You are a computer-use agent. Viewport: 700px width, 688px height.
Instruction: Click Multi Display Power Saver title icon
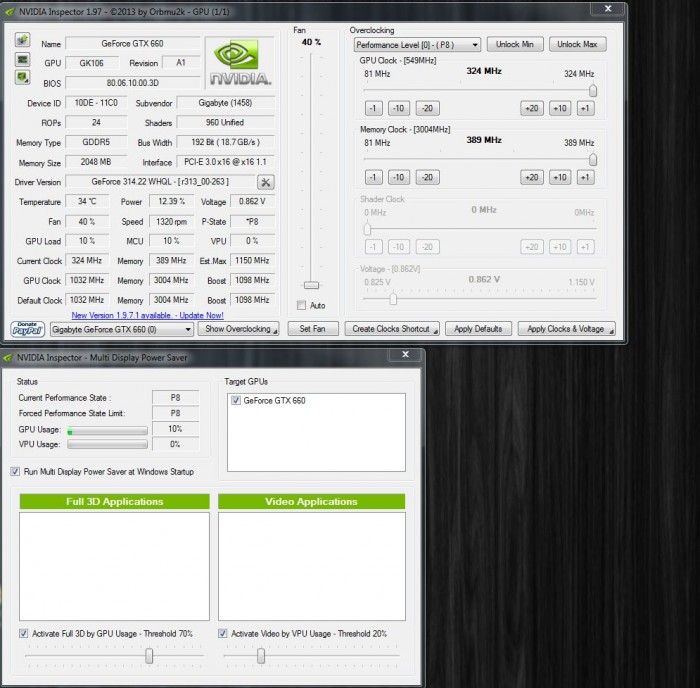[8, 358]
